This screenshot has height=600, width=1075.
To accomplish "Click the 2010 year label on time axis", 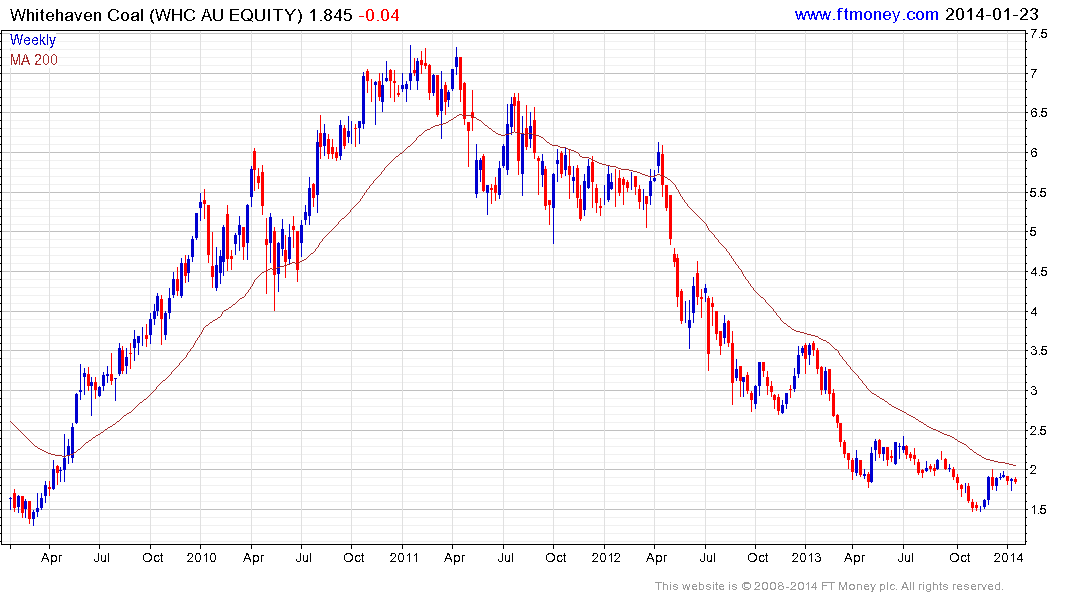I will click(202, 557).
